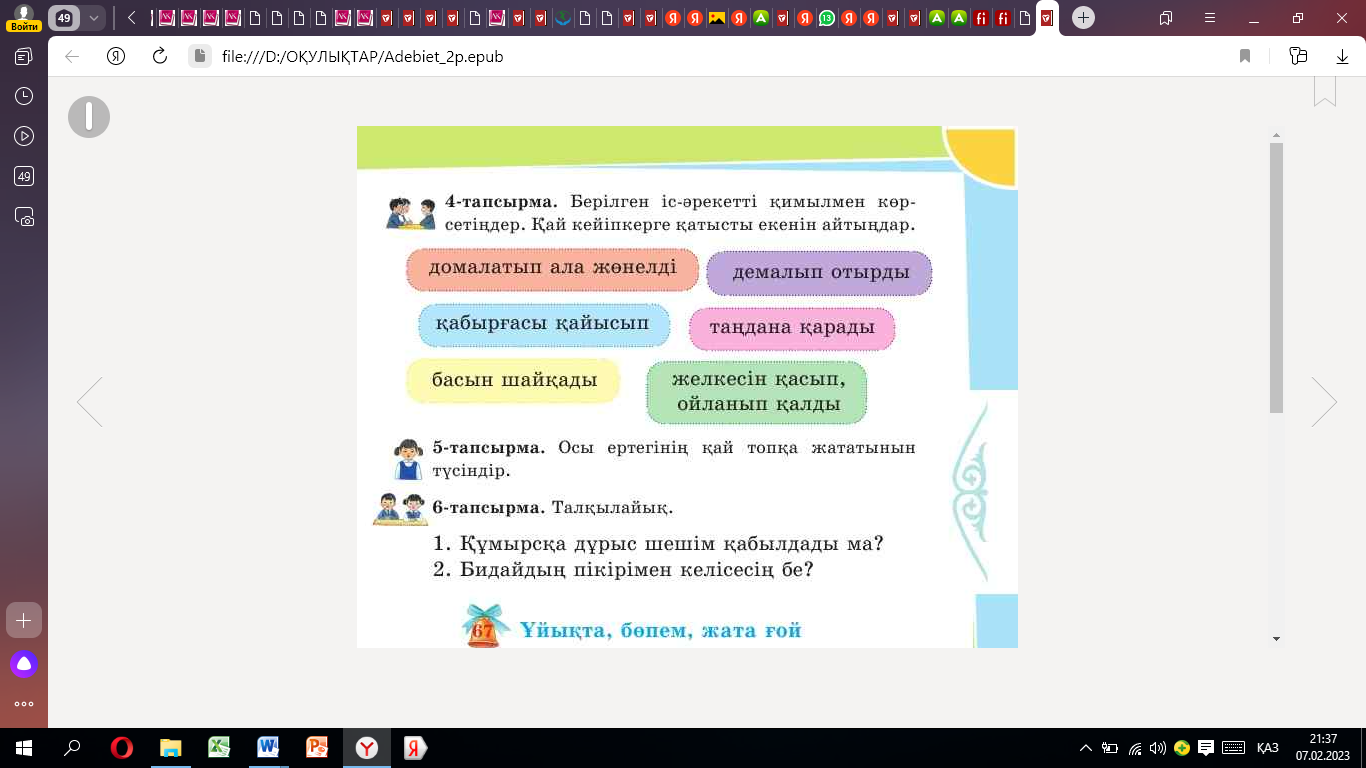Click the 6-тапсырма heading
Viewport: 1366px width, 768px height.
coord(489,508)
